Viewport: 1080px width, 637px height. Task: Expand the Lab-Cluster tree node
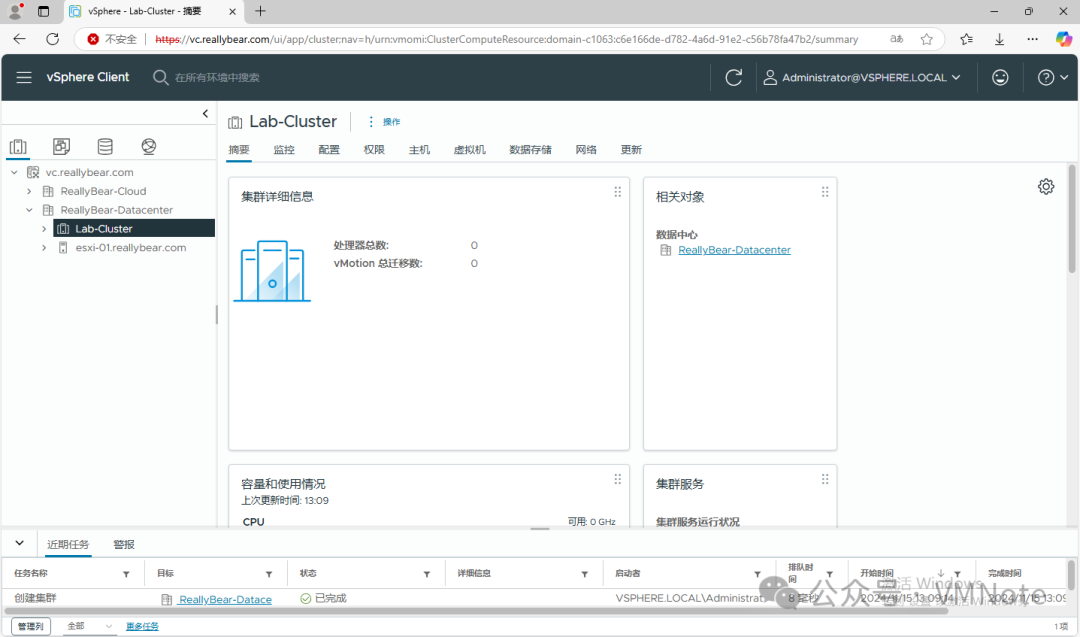click(44, 229)
